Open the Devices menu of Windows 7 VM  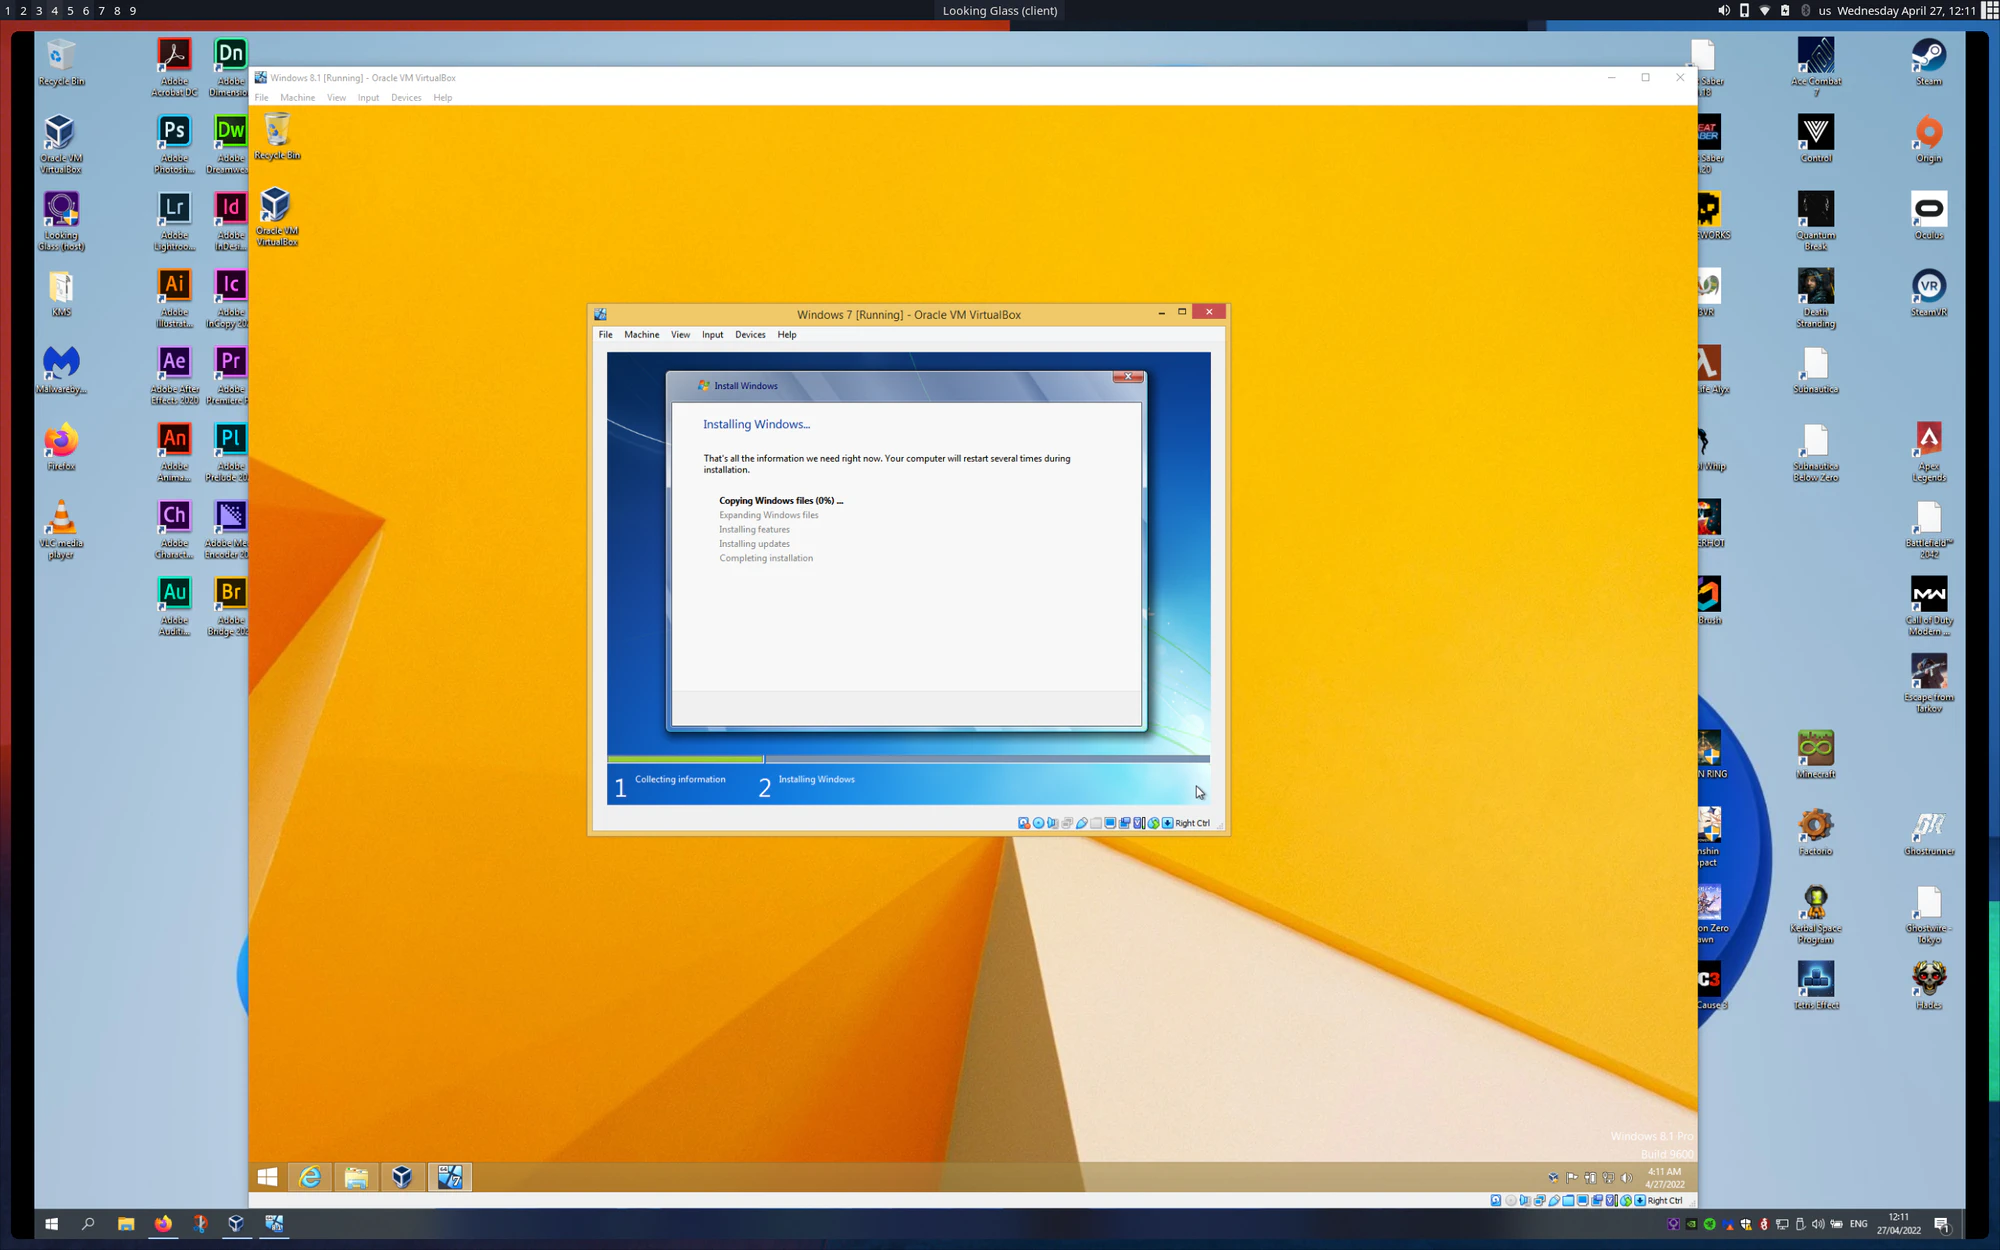(x=750, y=335)
